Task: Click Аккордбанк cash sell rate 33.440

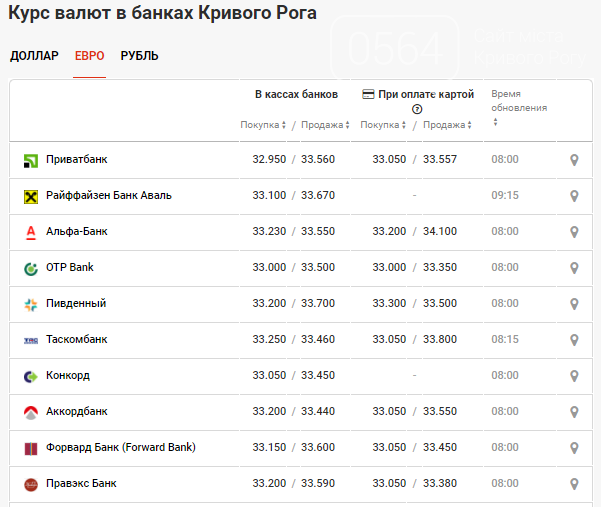Action: pyautogui.click(x=318, y=412)
